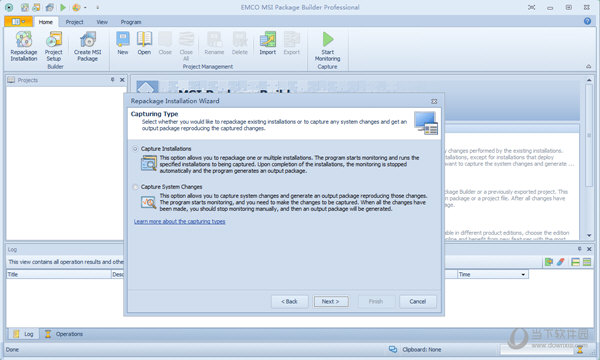Switch to the Program ribbon tab
Image resolution: width=600 pixels, height=360 pixels.
131,22
